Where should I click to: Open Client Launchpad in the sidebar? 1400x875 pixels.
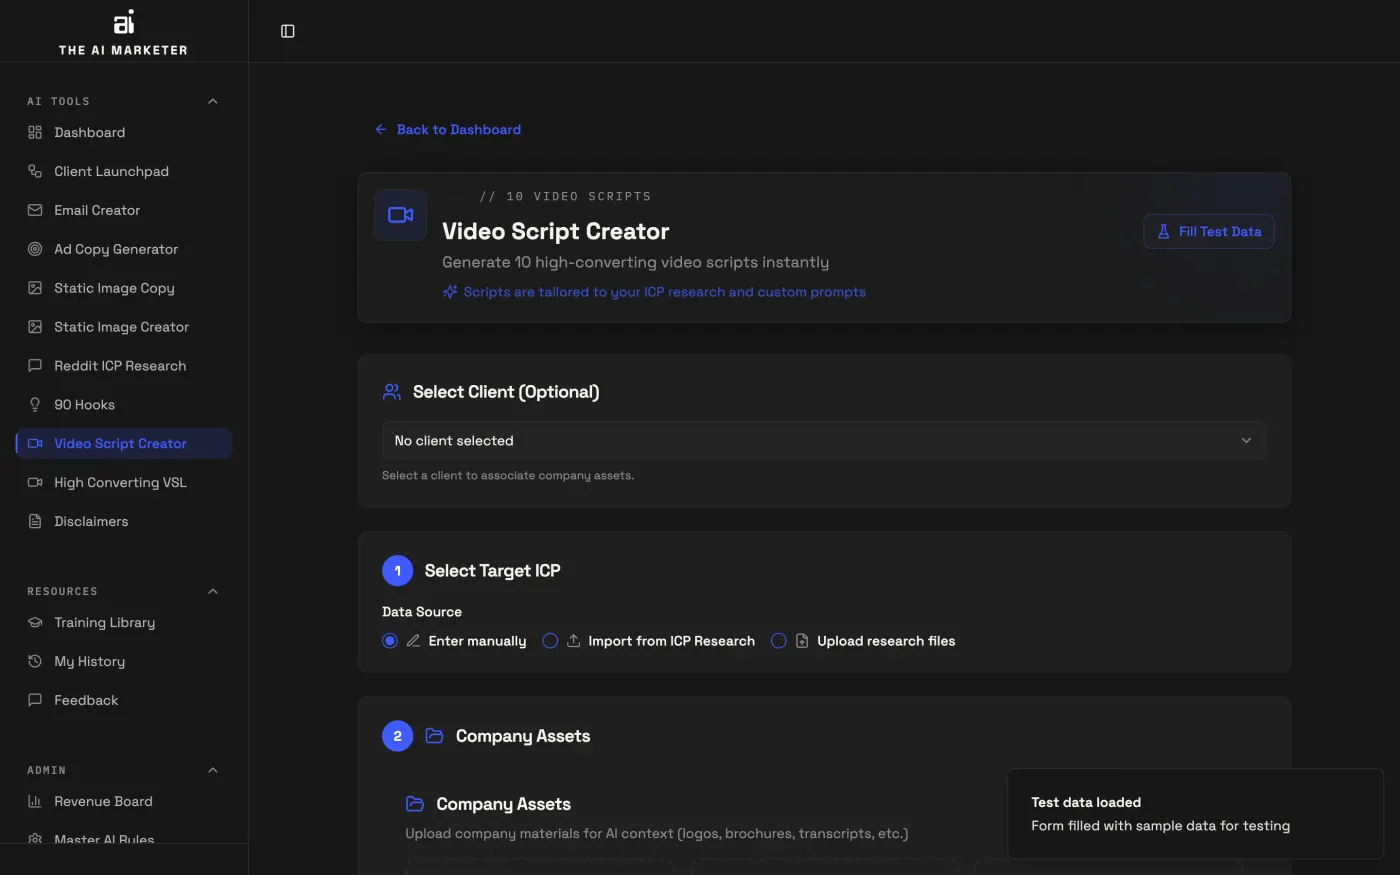124,171
